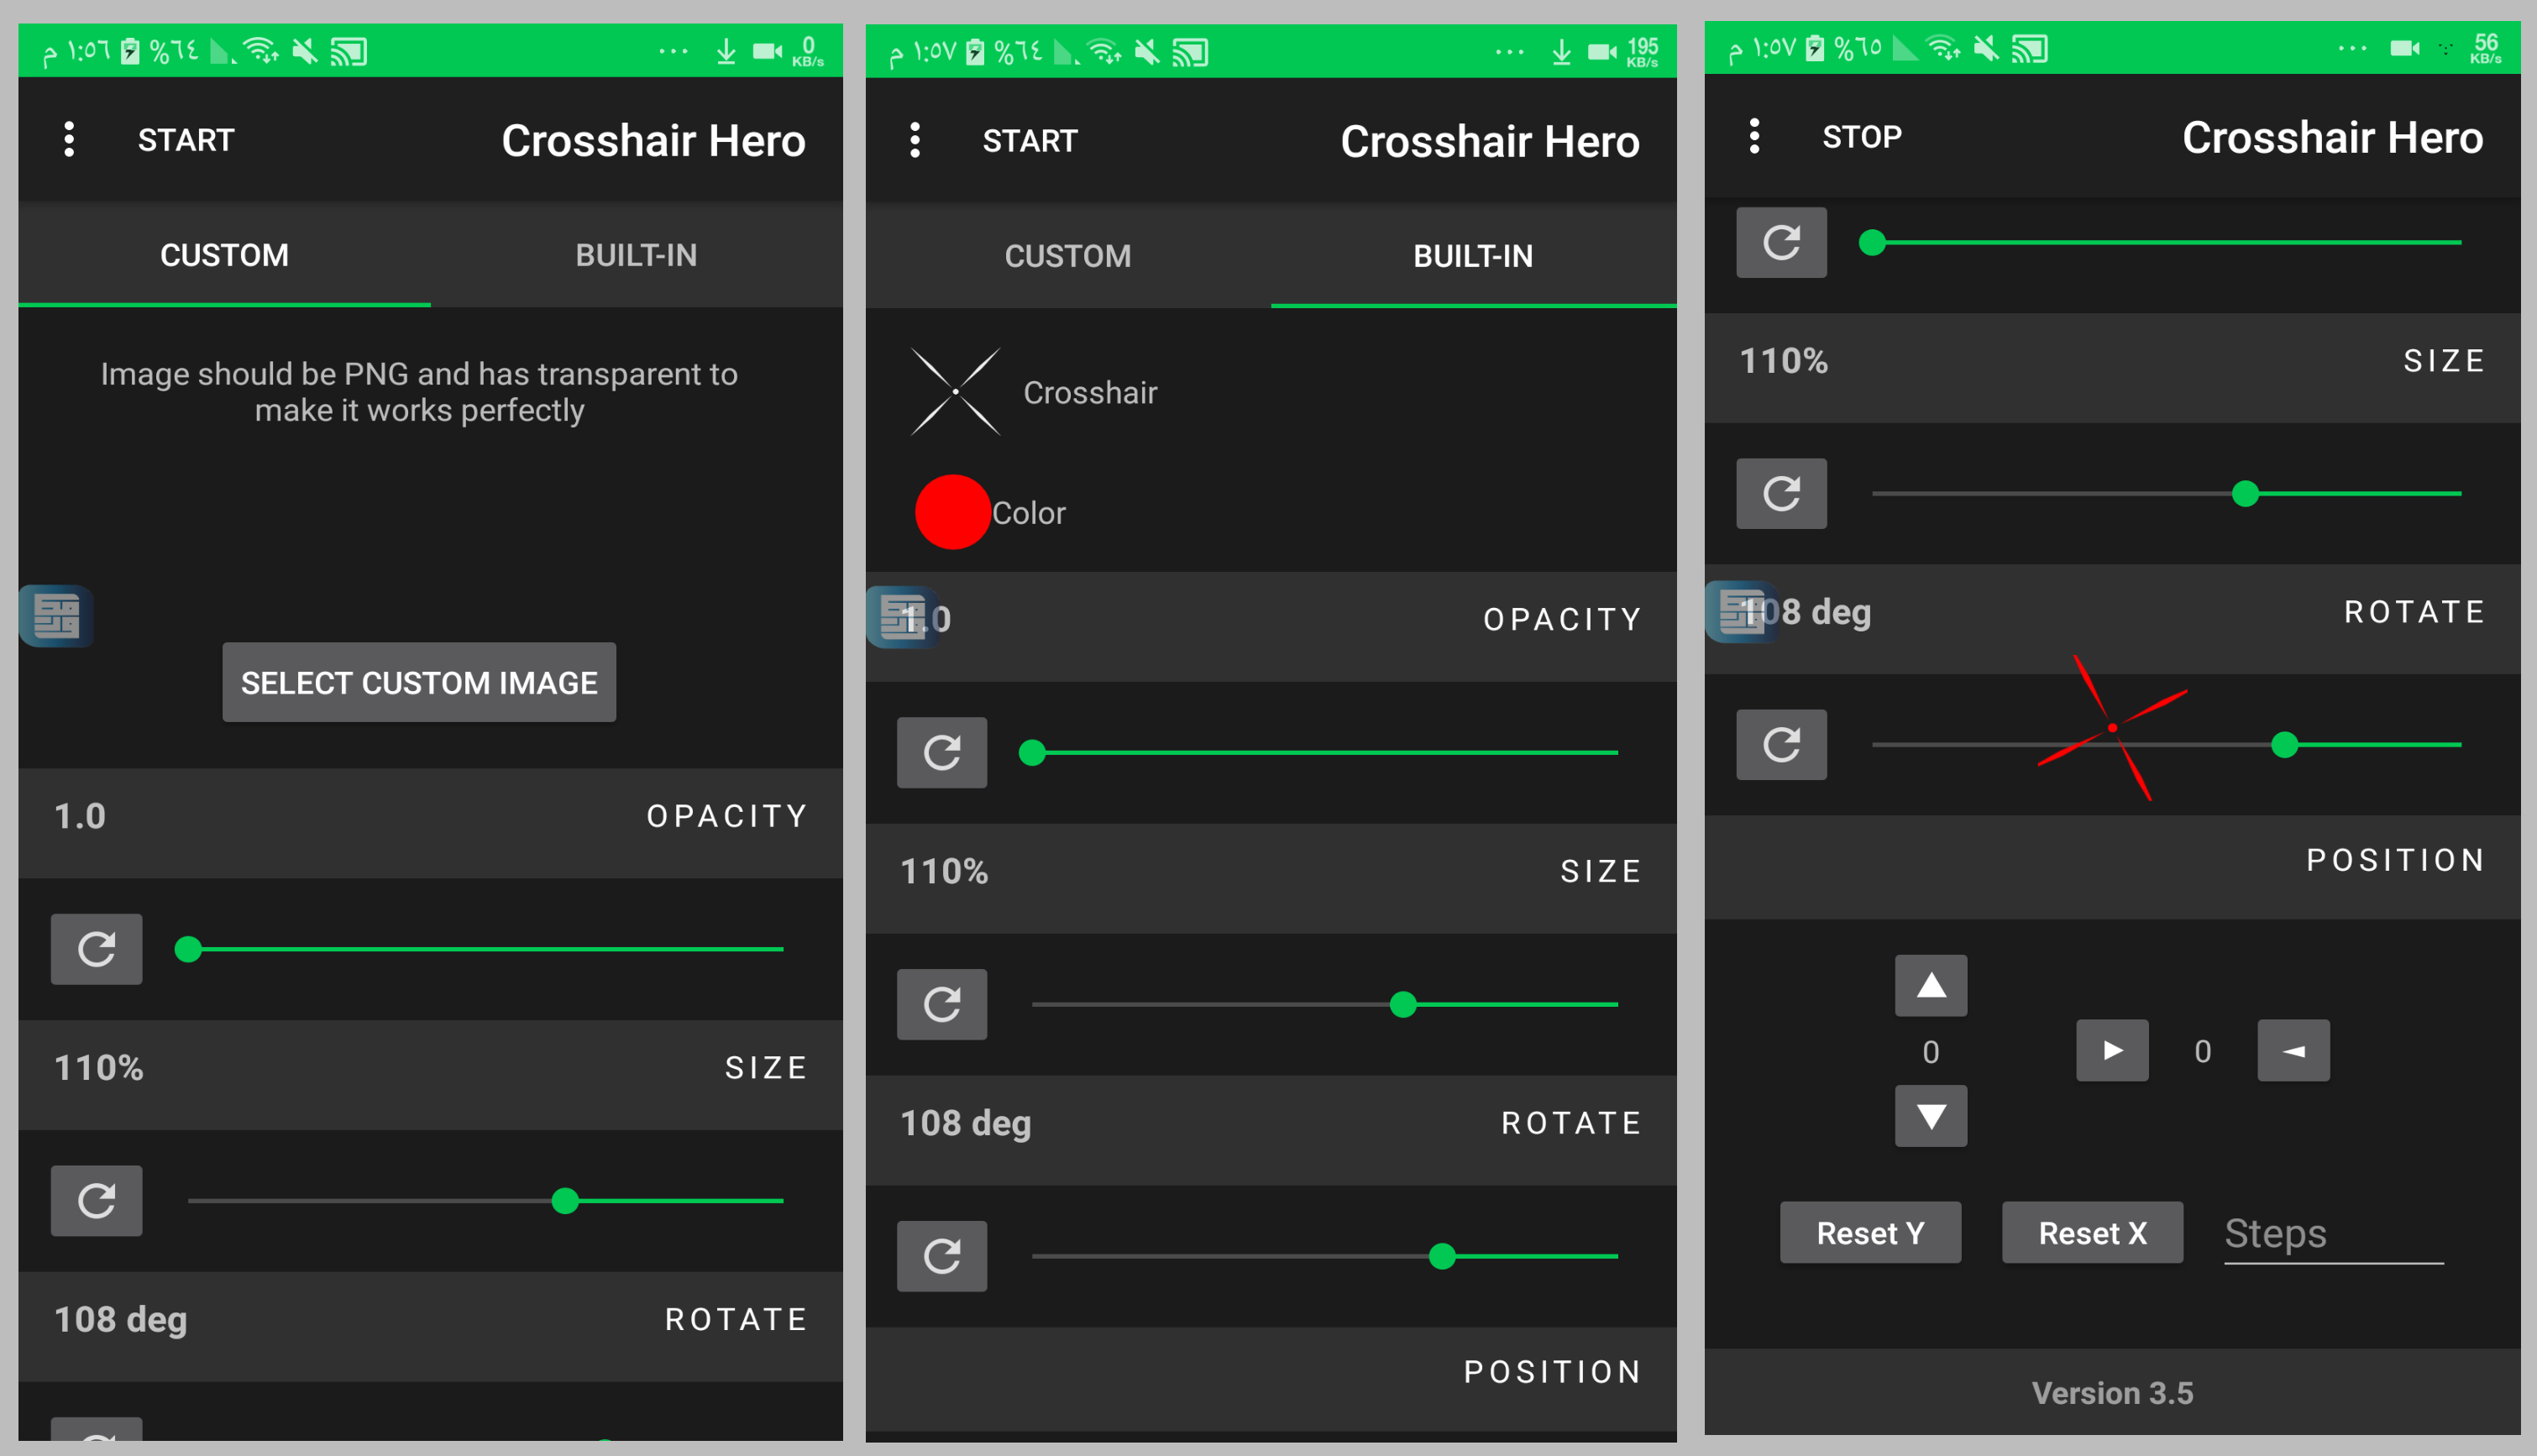The width and height of the screenshot is (2537, 1456).
Task: Click the crosshair icon in BUILT-IN tab
Action: [955, 392]
